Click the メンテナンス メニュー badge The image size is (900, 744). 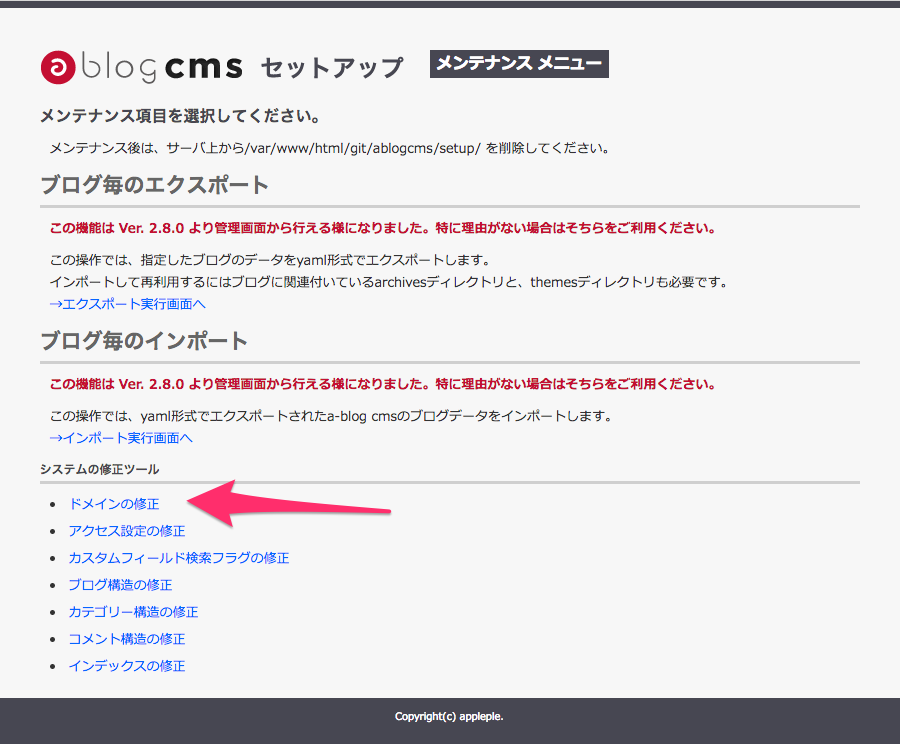tap(519, 65)
